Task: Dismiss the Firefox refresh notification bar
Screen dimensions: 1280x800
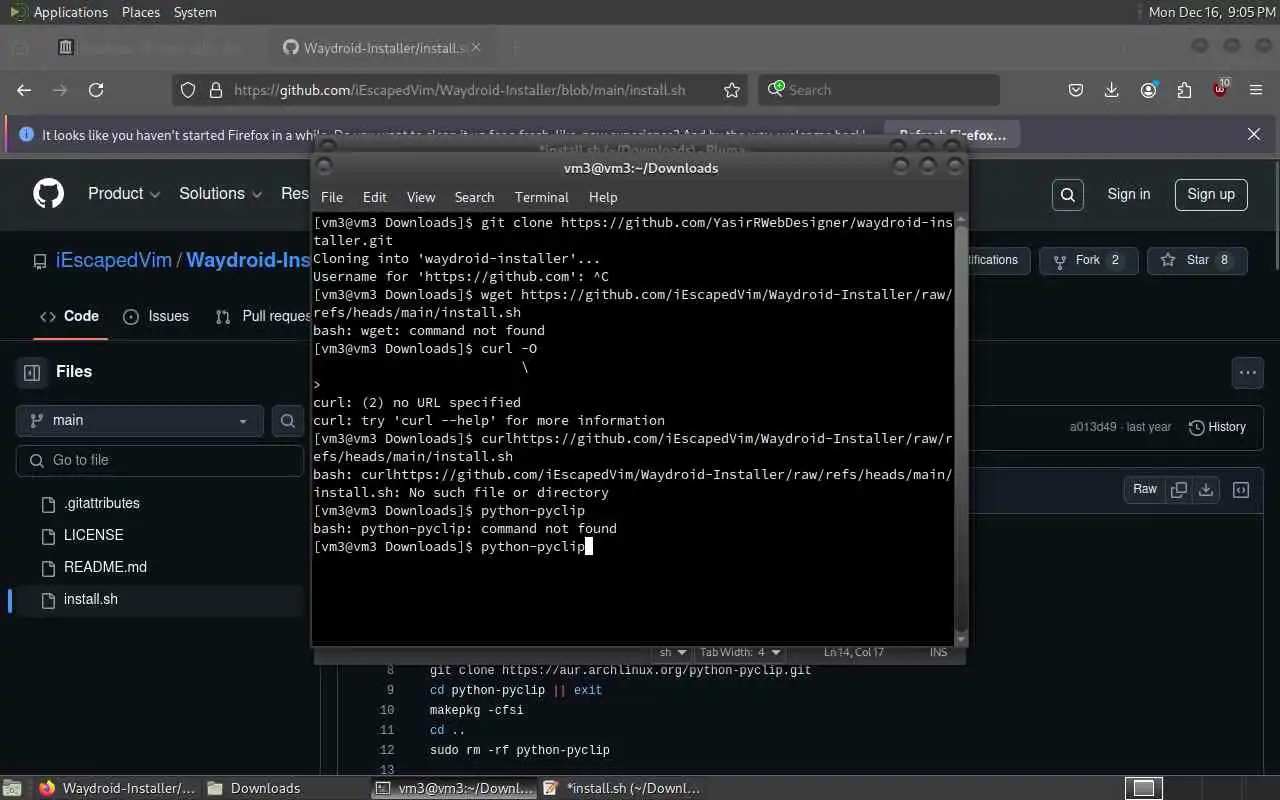Action: click(x=1254, y=134)
